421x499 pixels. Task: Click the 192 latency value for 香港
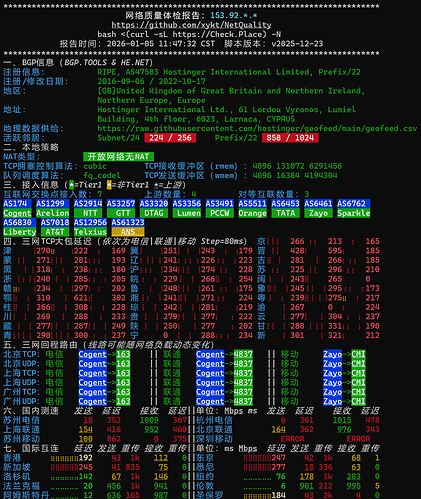coord(86,458)
